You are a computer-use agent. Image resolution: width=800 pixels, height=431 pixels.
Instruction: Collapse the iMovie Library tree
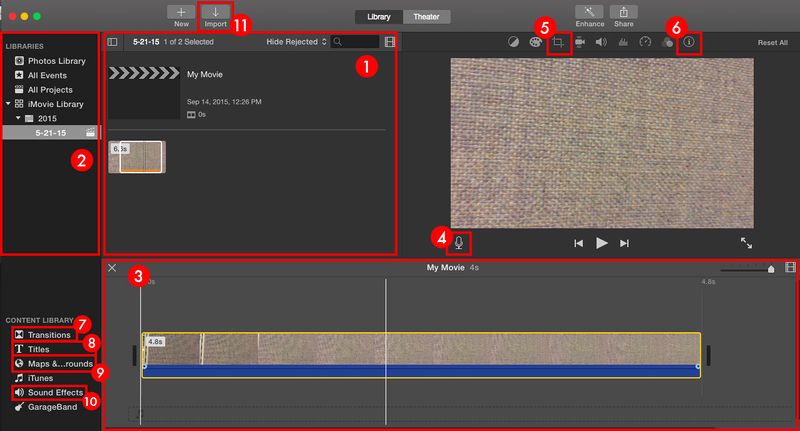8,104
